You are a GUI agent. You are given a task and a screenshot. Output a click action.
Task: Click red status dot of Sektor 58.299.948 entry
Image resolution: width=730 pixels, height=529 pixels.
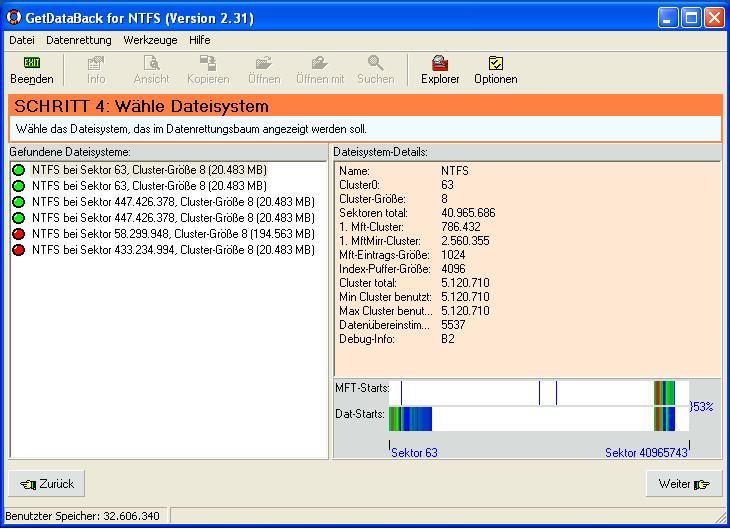point(19,234)
